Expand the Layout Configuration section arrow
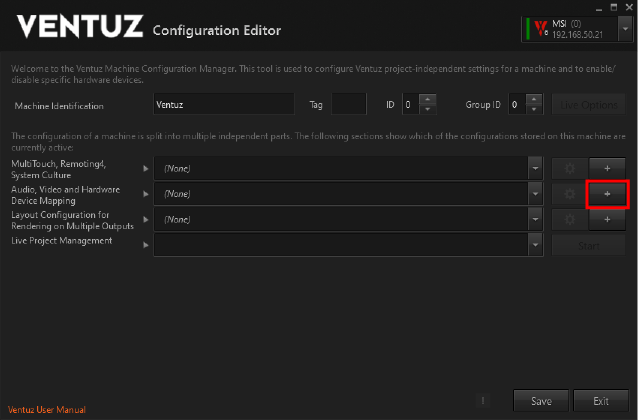The image size is (638, 420). click(x=146, y=218)
